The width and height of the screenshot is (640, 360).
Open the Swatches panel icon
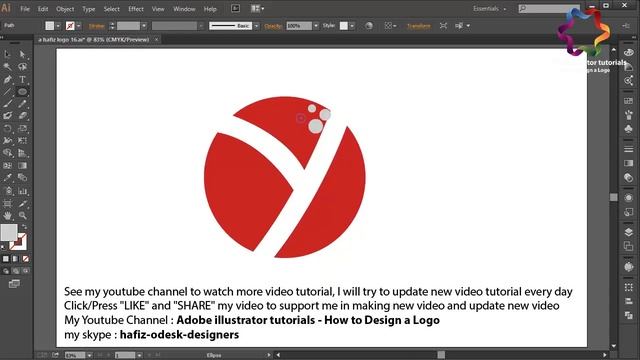coord(629,101)
